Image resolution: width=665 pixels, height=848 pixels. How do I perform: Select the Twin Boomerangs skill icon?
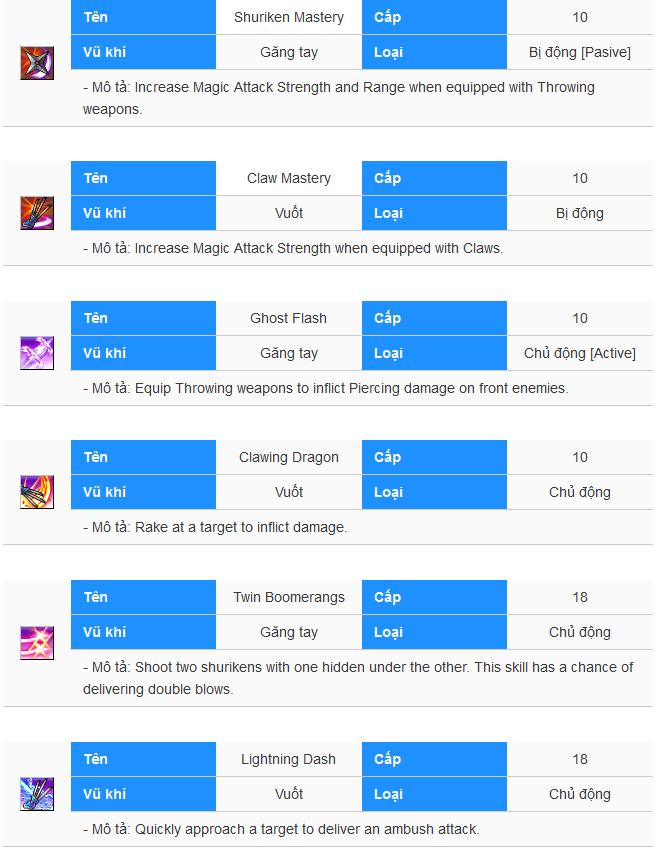click(x=37, y=643)
